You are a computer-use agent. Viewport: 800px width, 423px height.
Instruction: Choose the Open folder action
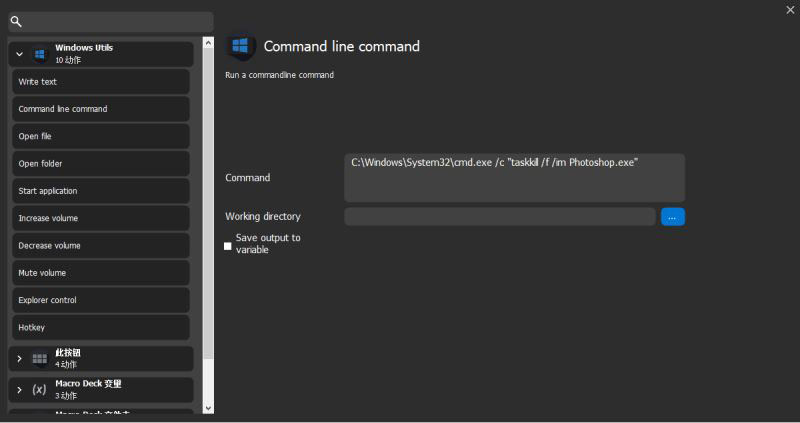[x=100, y=163]
